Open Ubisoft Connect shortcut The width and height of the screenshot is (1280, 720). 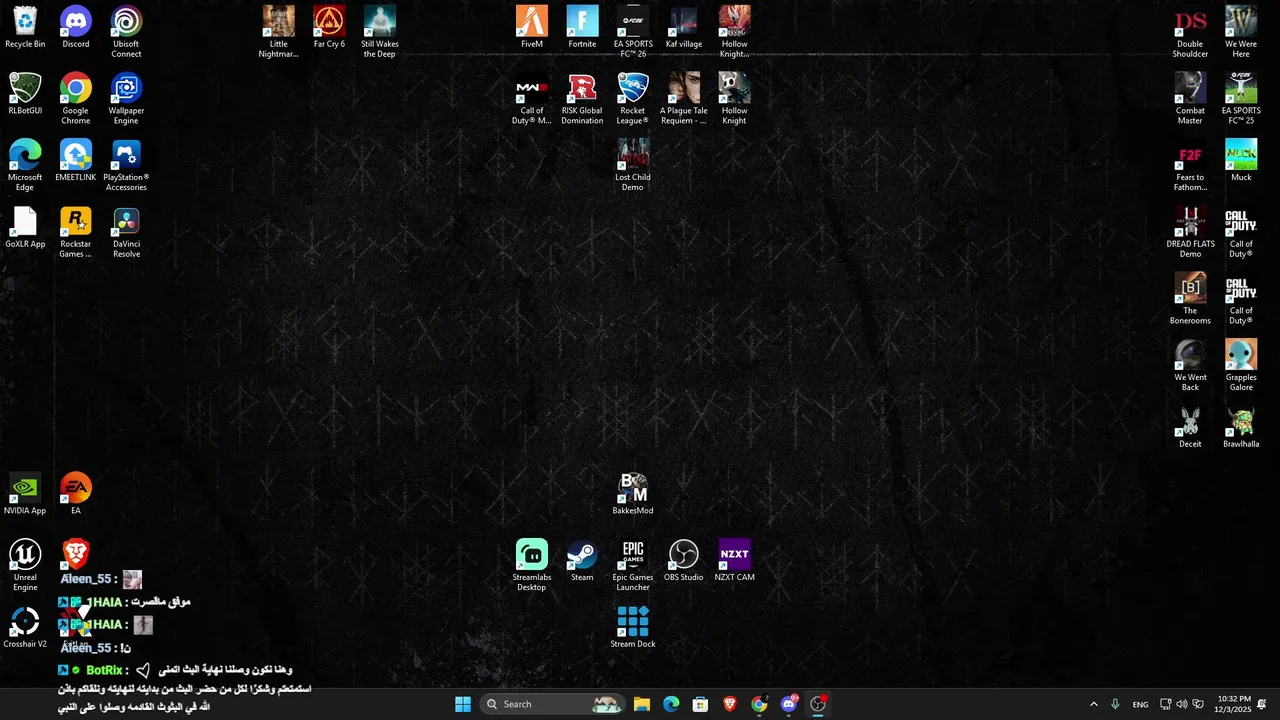126,33
